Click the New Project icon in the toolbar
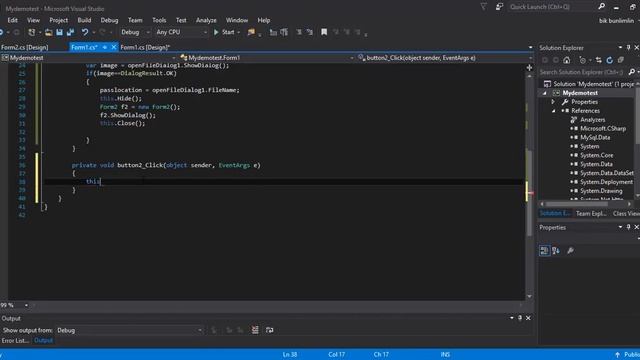Screen dimensions: 640x360 pos(31,32)
